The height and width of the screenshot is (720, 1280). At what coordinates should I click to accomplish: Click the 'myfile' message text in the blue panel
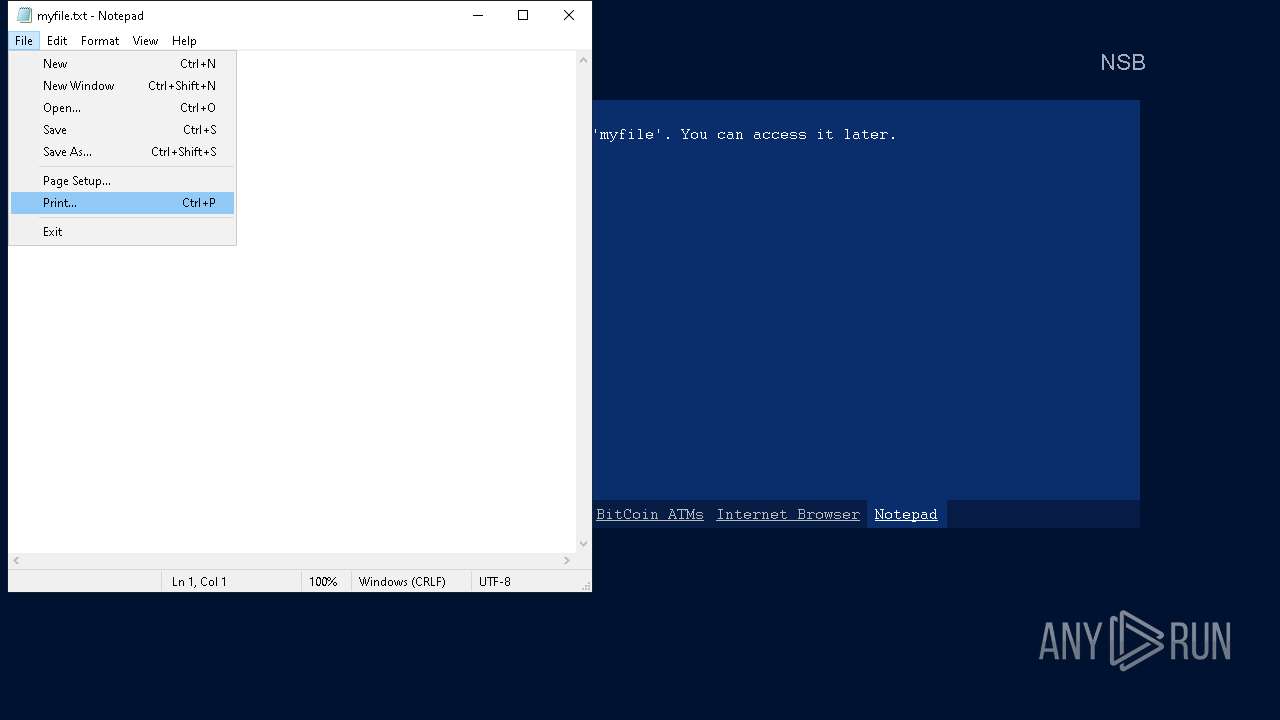click(x=745, y=134)
